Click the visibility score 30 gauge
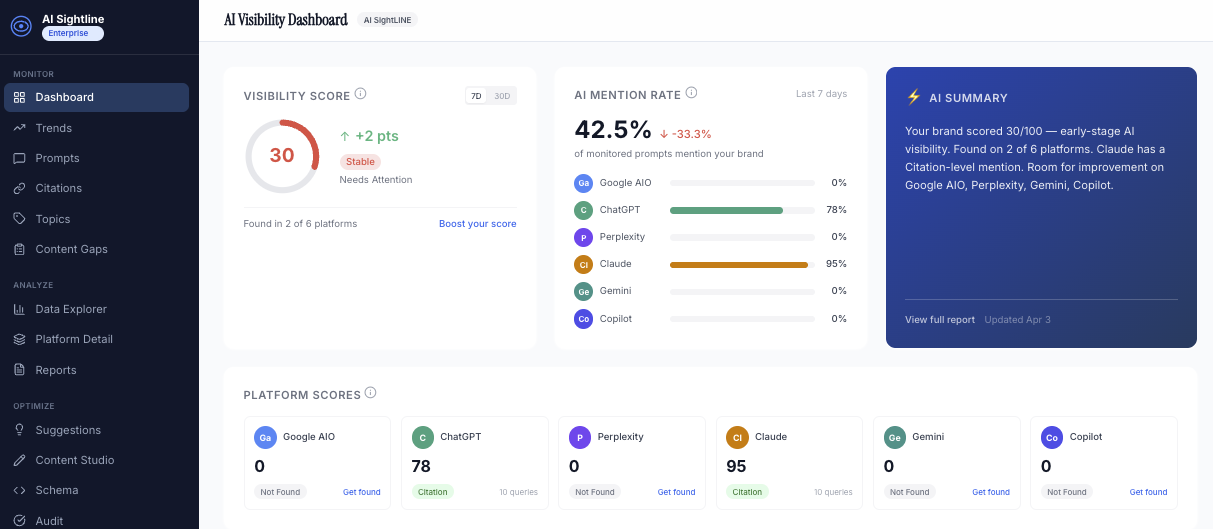1213x529 pixels. (282, 156)
